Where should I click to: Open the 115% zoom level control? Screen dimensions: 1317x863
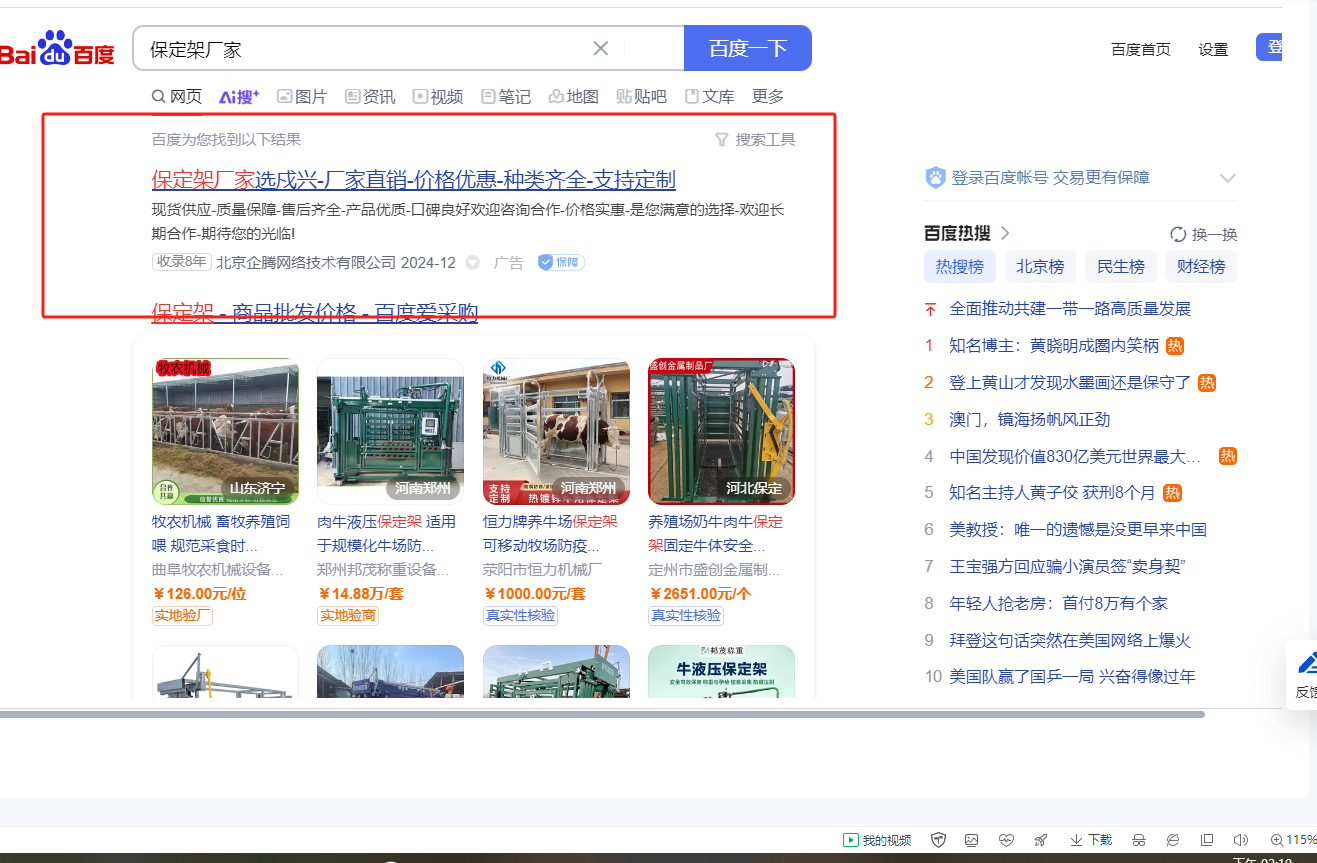click(x=1292, y=840)
